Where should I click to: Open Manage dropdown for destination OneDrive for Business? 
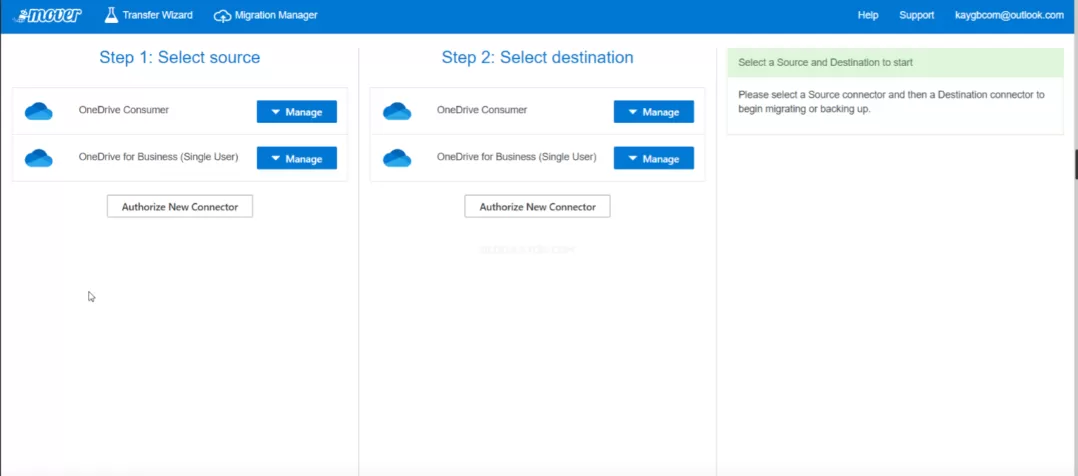coord(654,158)
